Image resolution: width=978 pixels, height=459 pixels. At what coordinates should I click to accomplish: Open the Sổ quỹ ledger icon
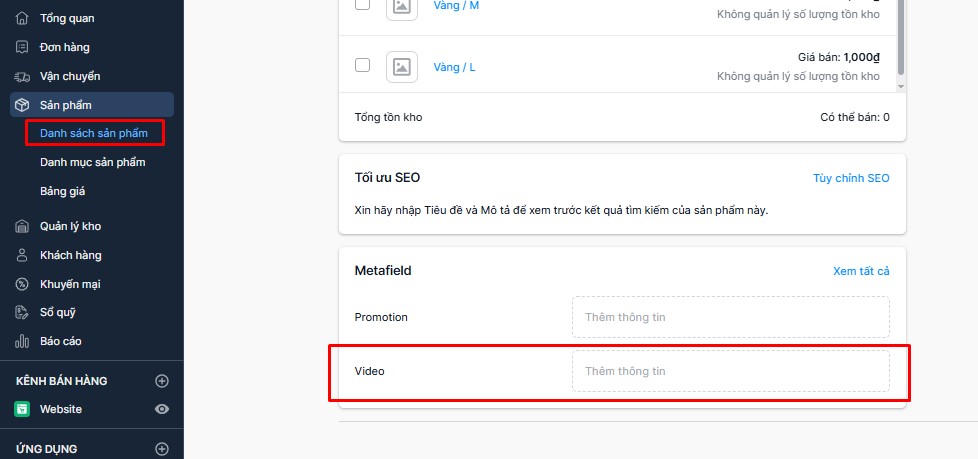pyautogui.click(x=22, y=312)
